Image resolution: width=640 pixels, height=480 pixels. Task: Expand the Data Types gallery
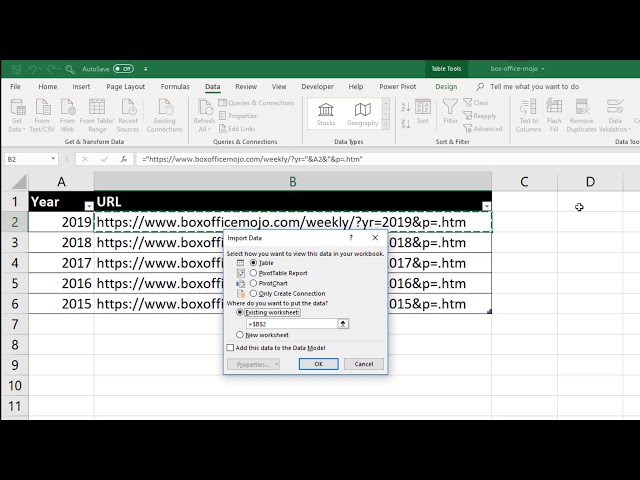click(x=386, y=125)
